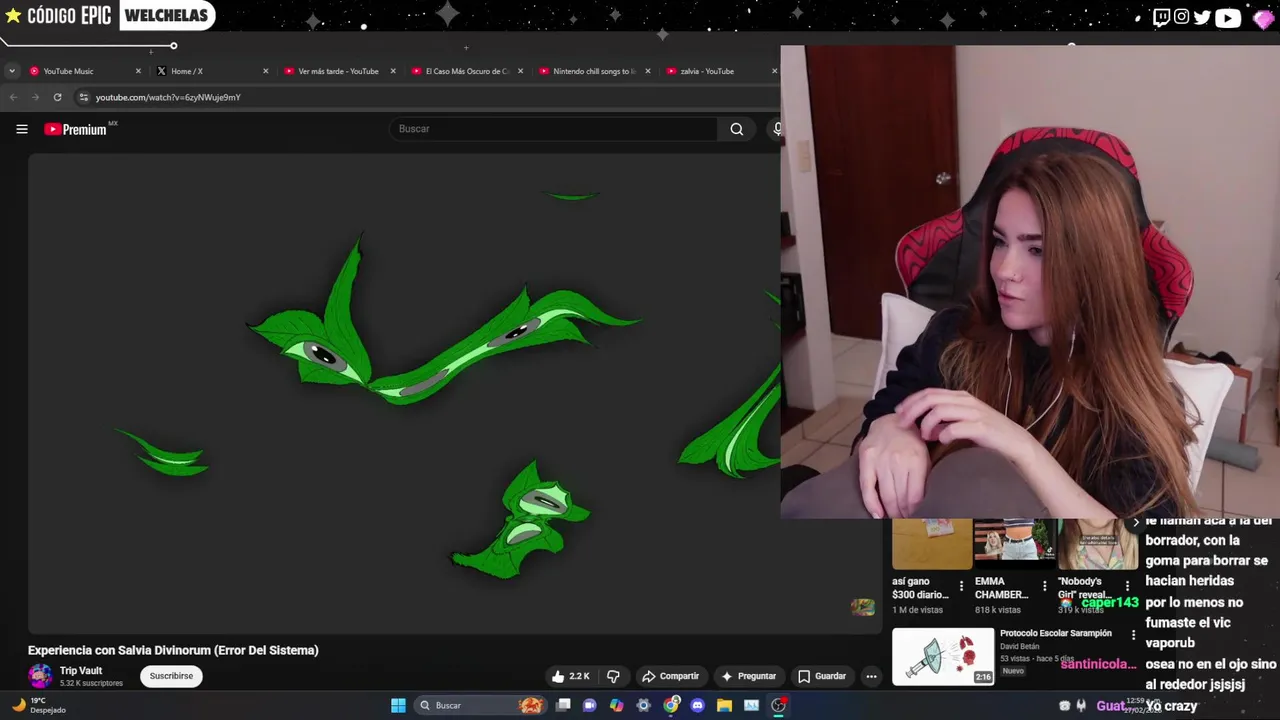1280x720 pixels.
Task: Show next shorts with the right chevron
Action: click(1135, 522)
